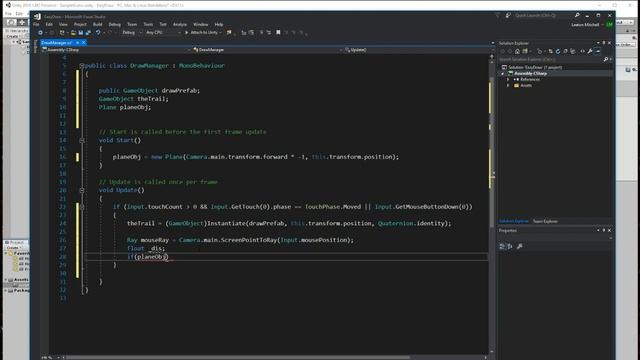Open the Update() member navigation dropdown
640x360 pixels.
click(x=416, y=50)
